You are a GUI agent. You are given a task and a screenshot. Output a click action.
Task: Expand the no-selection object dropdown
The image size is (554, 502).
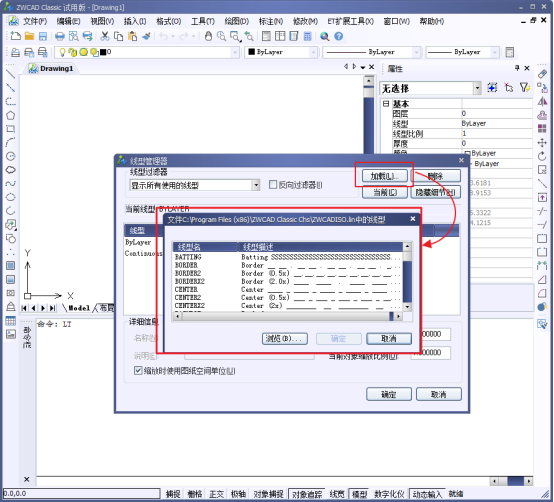coord(477,88)
